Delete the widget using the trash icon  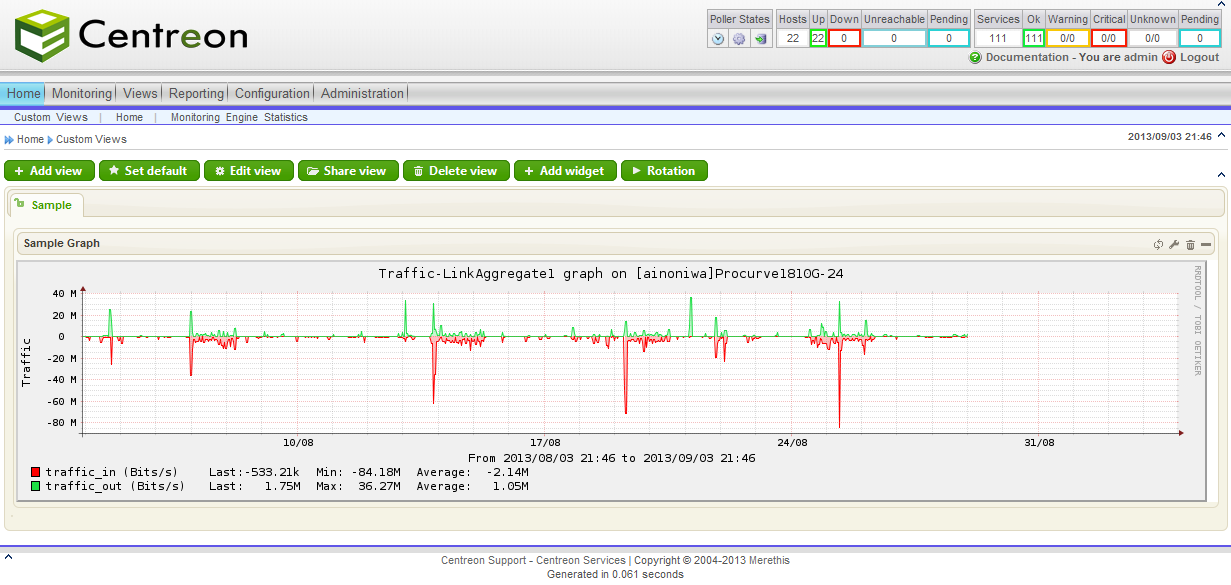1190,243
